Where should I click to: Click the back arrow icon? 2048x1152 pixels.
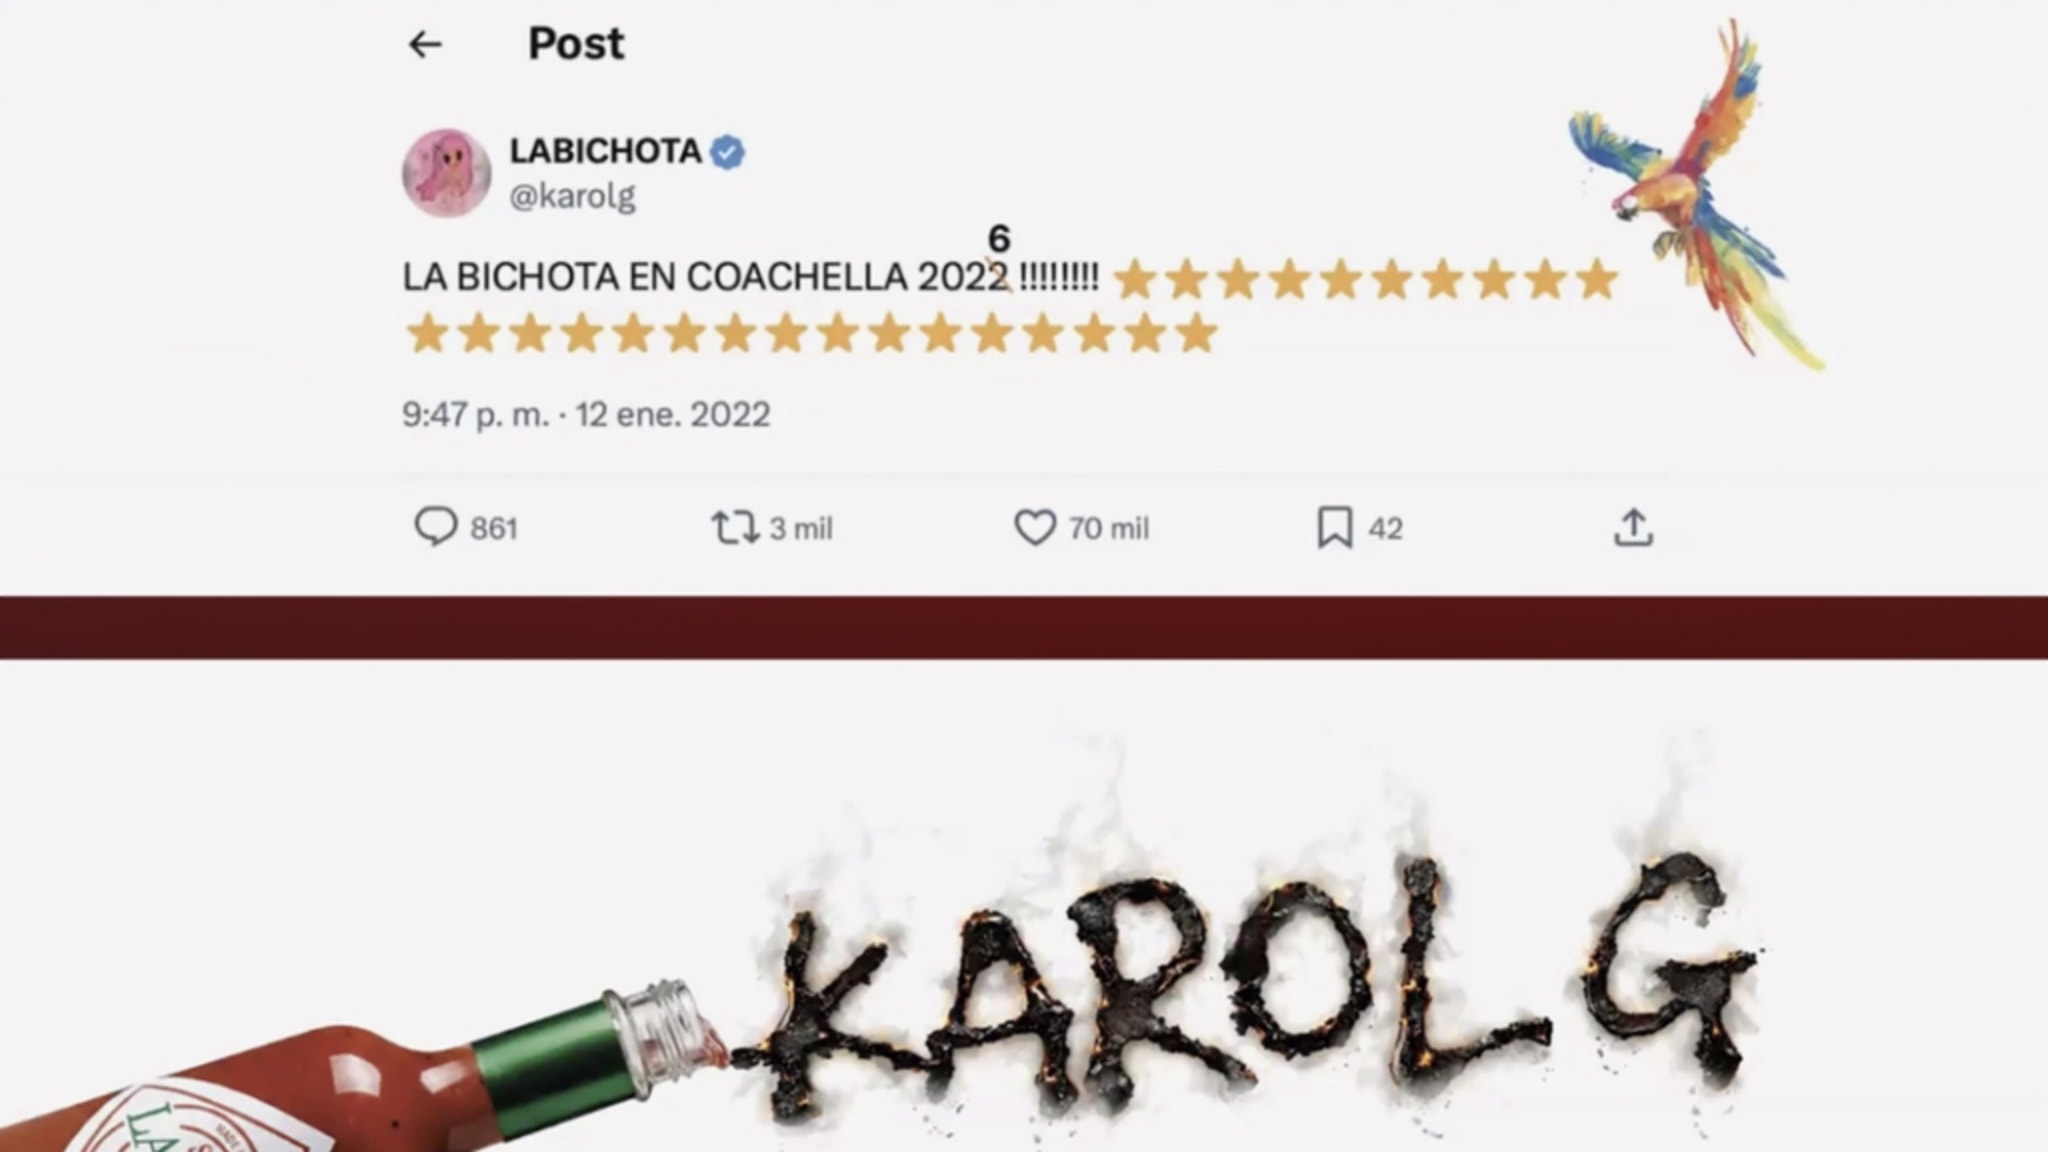pyautogui.click(x=425, y=44)
